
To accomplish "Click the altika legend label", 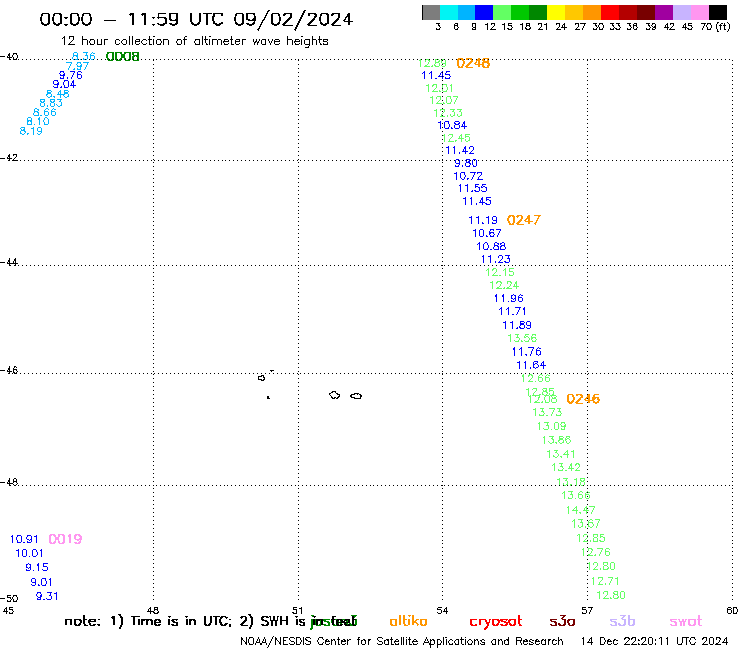I will pos(408,621).
